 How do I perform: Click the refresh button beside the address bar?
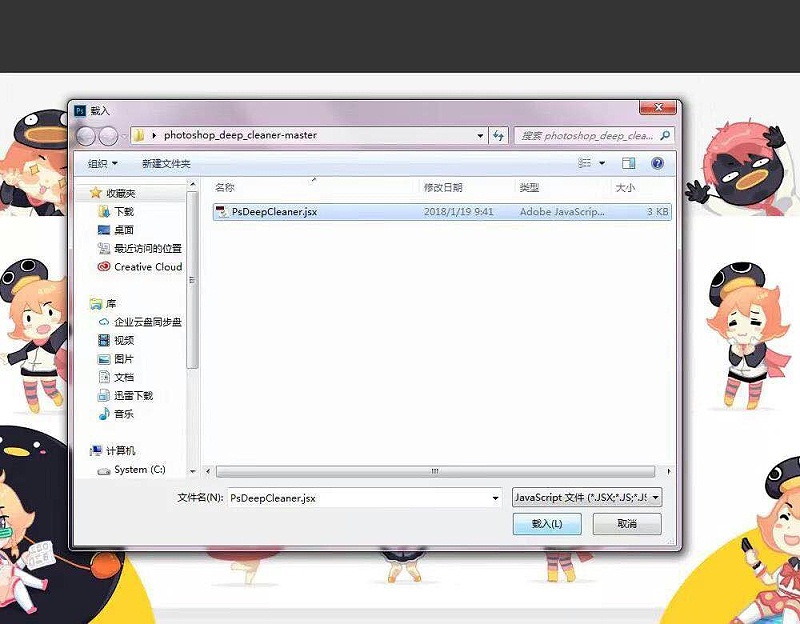click(x=499, y=136)
